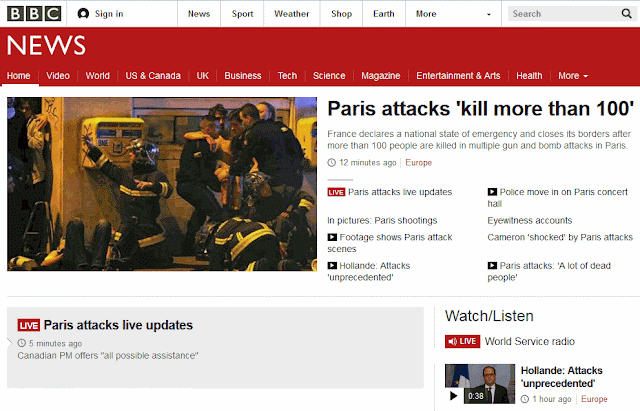The width and height of the screenshot is (640, 411).
Task: Open In pictures: Paris shootings
Action: [382, 221]
